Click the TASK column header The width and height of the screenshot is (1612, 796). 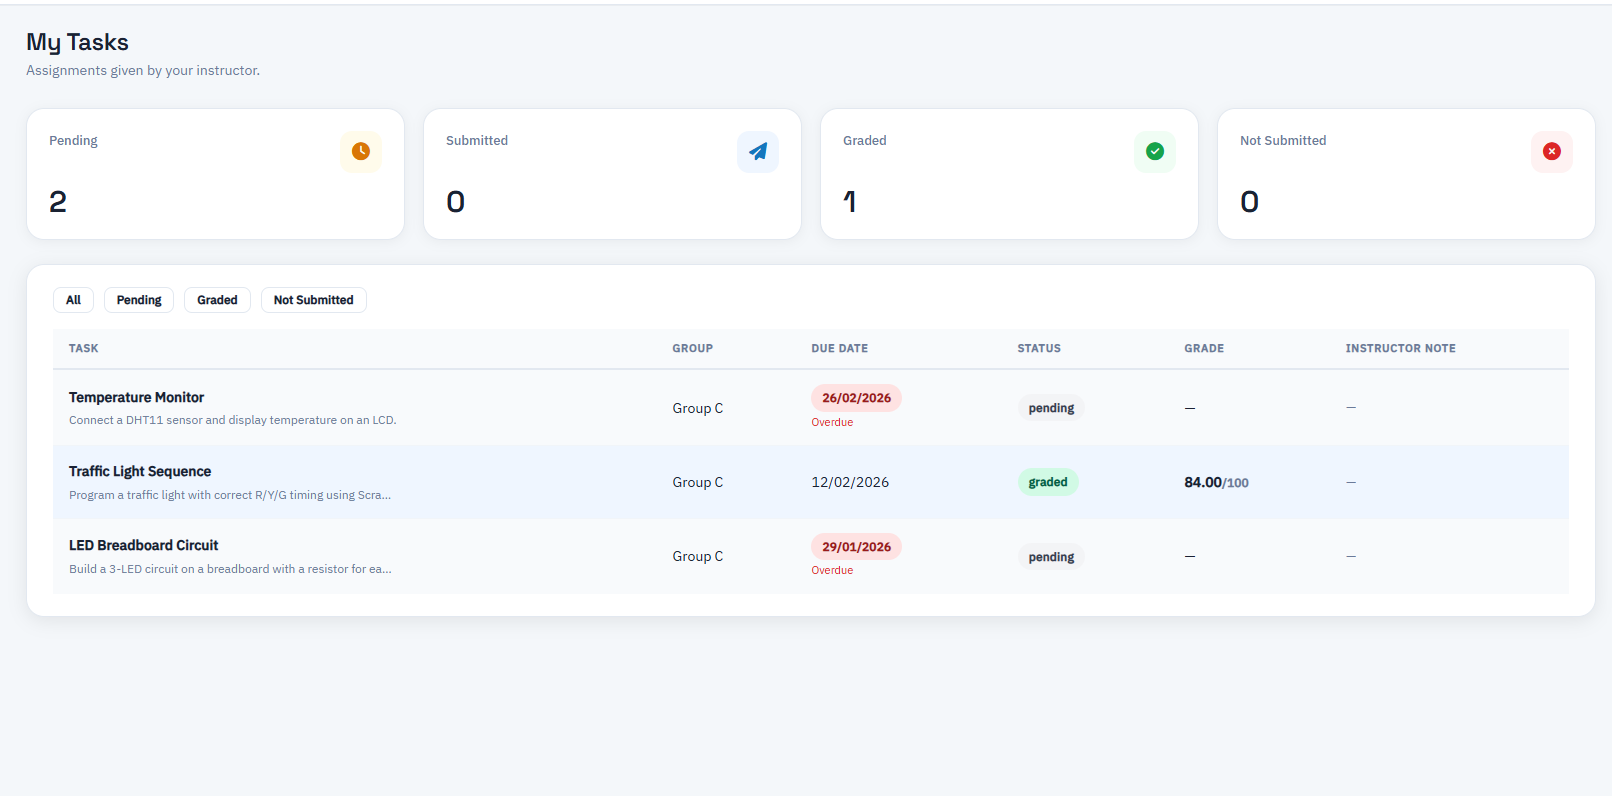[x=84, y=348]
